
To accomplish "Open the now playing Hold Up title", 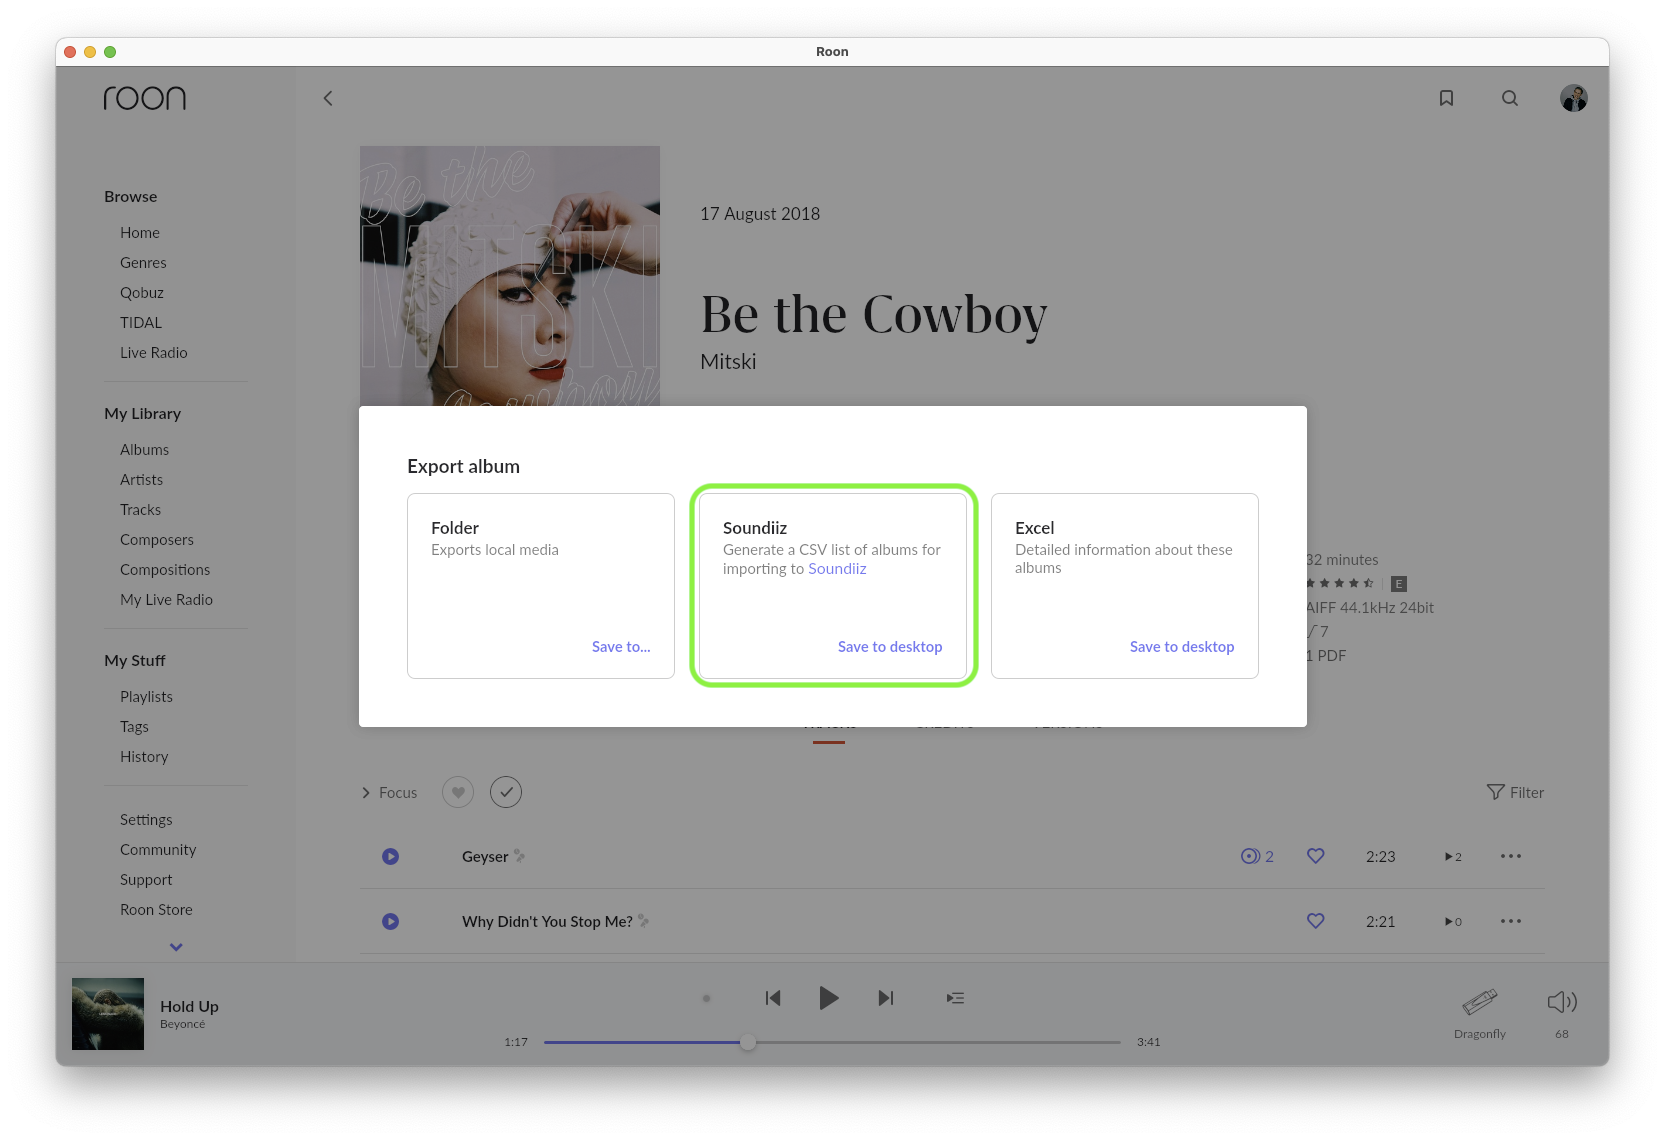I will tap(189, 1006).
